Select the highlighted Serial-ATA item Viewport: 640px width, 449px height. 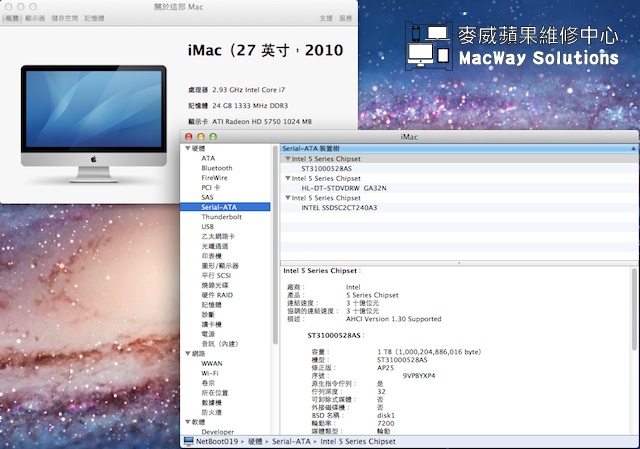[225, 207]
